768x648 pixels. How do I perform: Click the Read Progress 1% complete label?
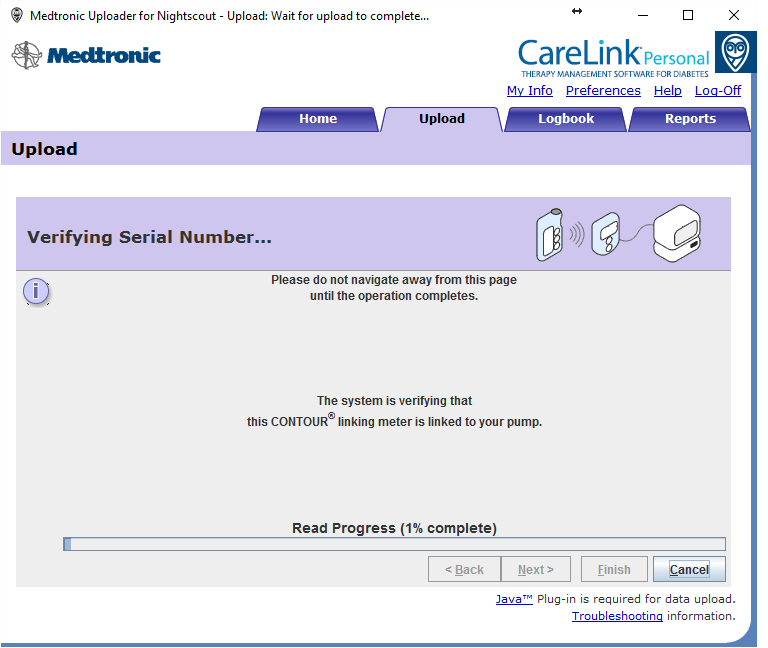(x=394, y=528)
